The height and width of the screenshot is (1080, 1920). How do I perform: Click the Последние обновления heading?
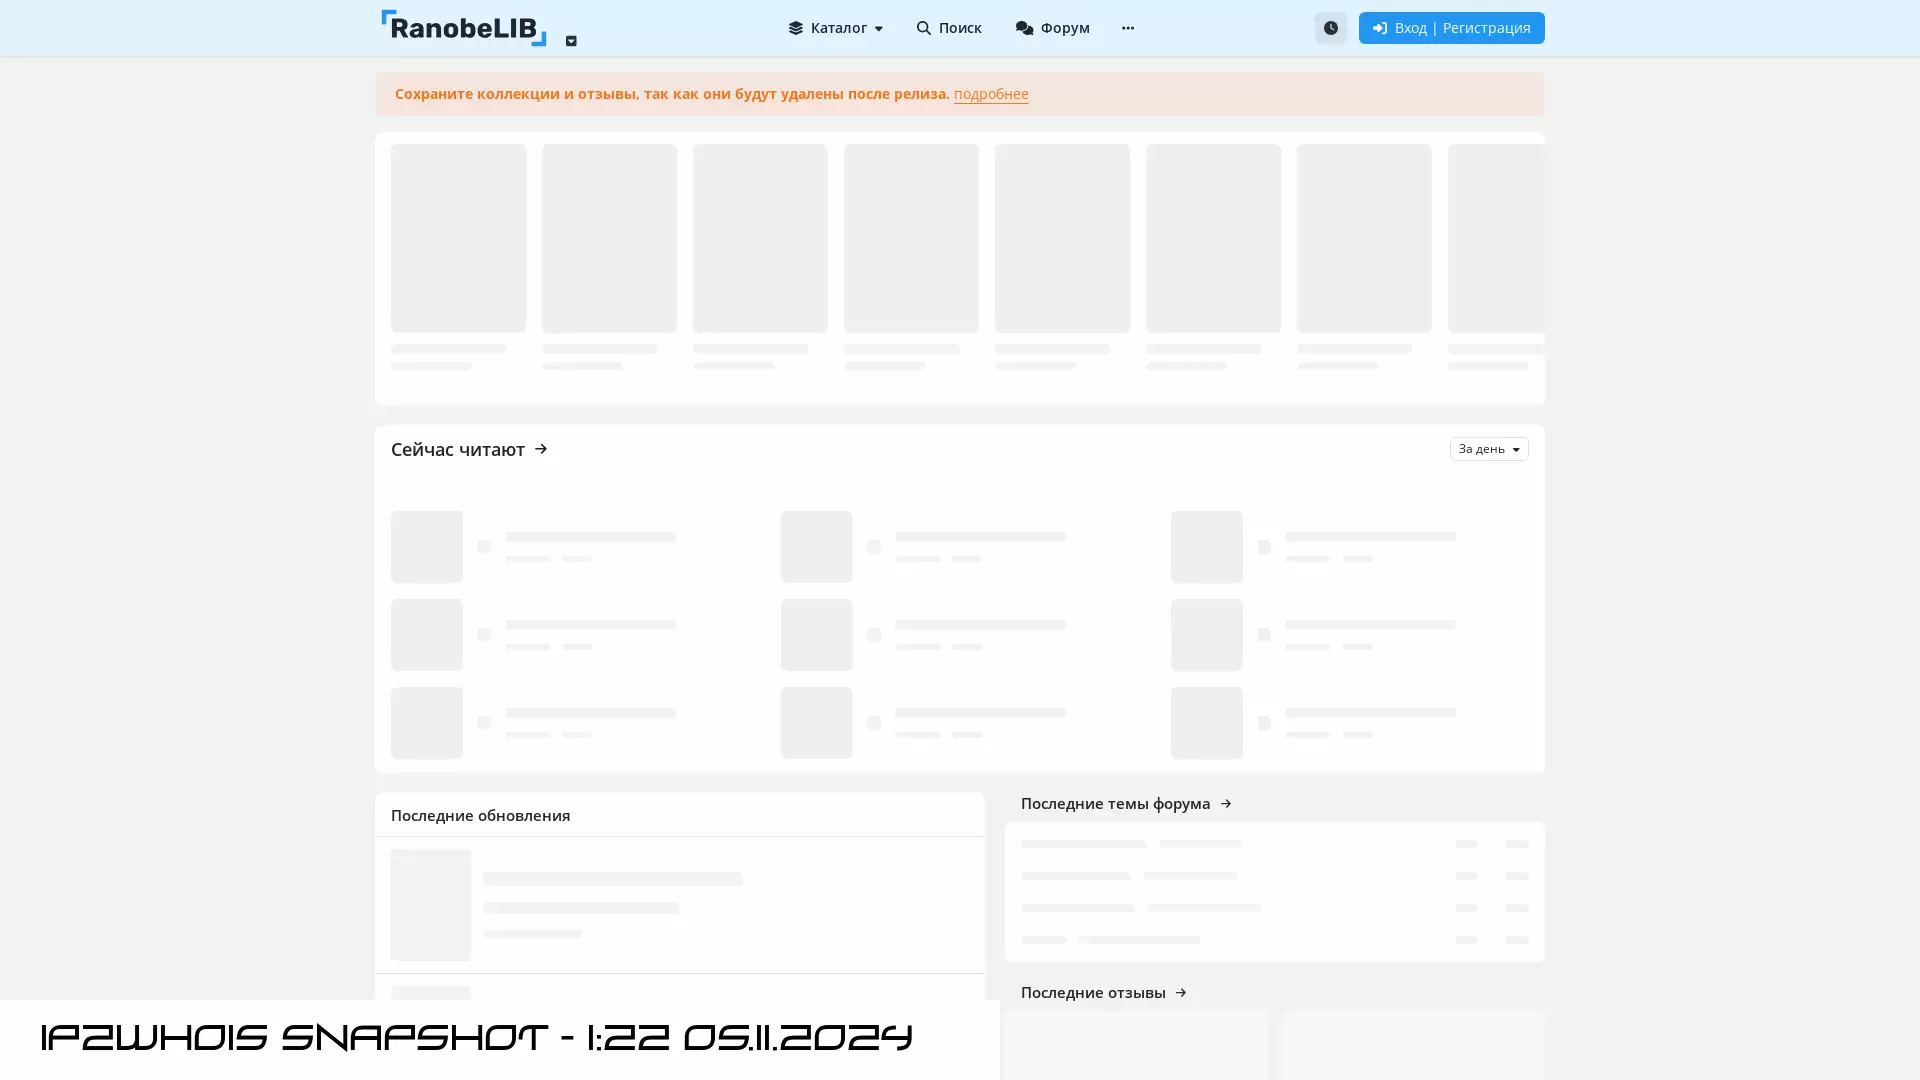tap(481, 816)
